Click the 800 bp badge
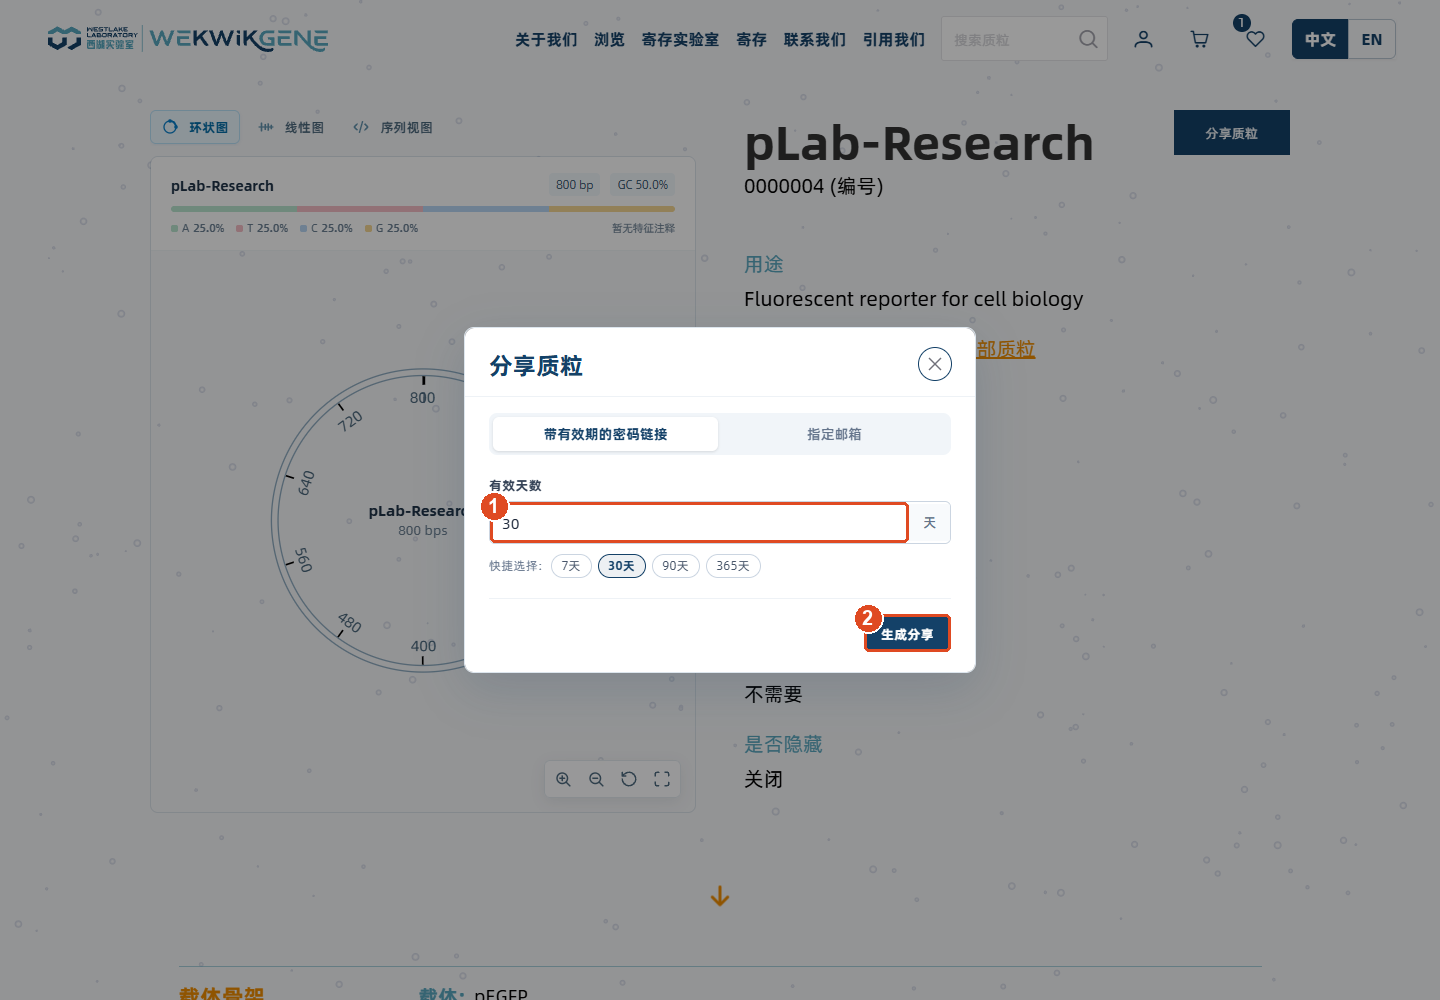The image size is (1440, 1000). coord(575,185)
